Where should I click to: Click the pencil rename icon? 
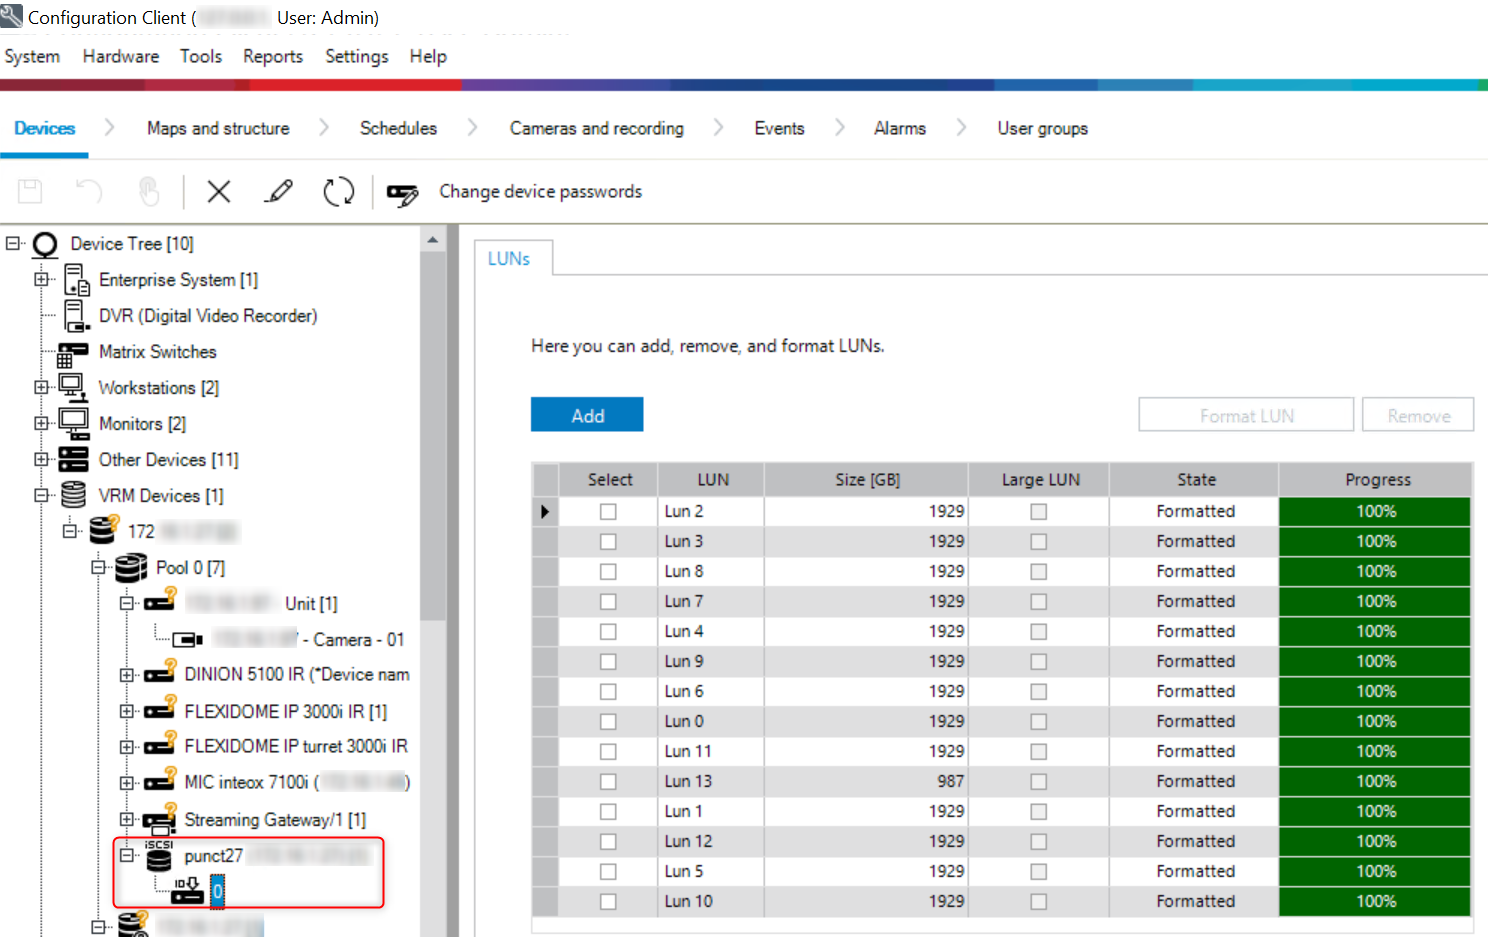(x=279, y=191)
